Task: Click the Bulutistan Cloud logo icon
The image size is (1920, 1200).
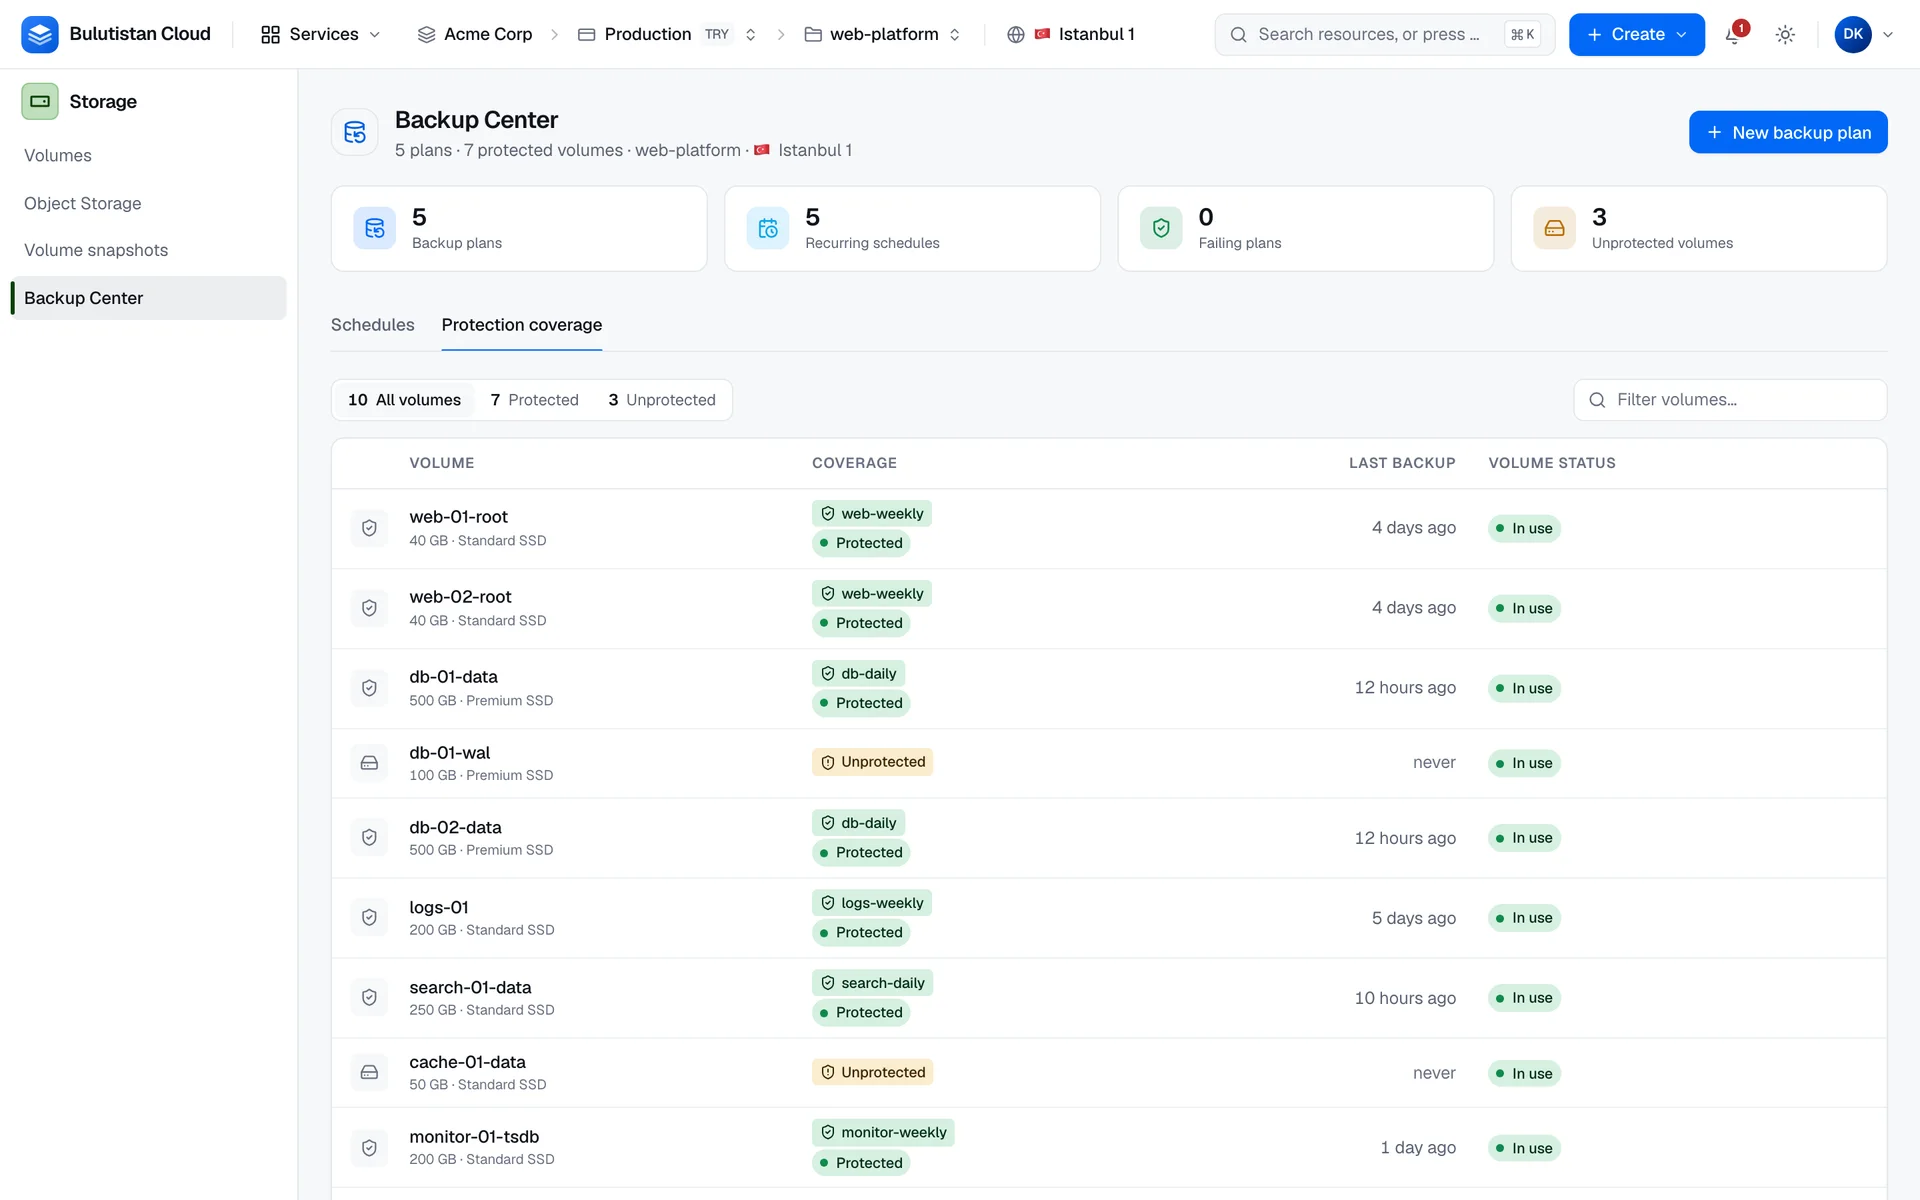Action: [40, 34]
